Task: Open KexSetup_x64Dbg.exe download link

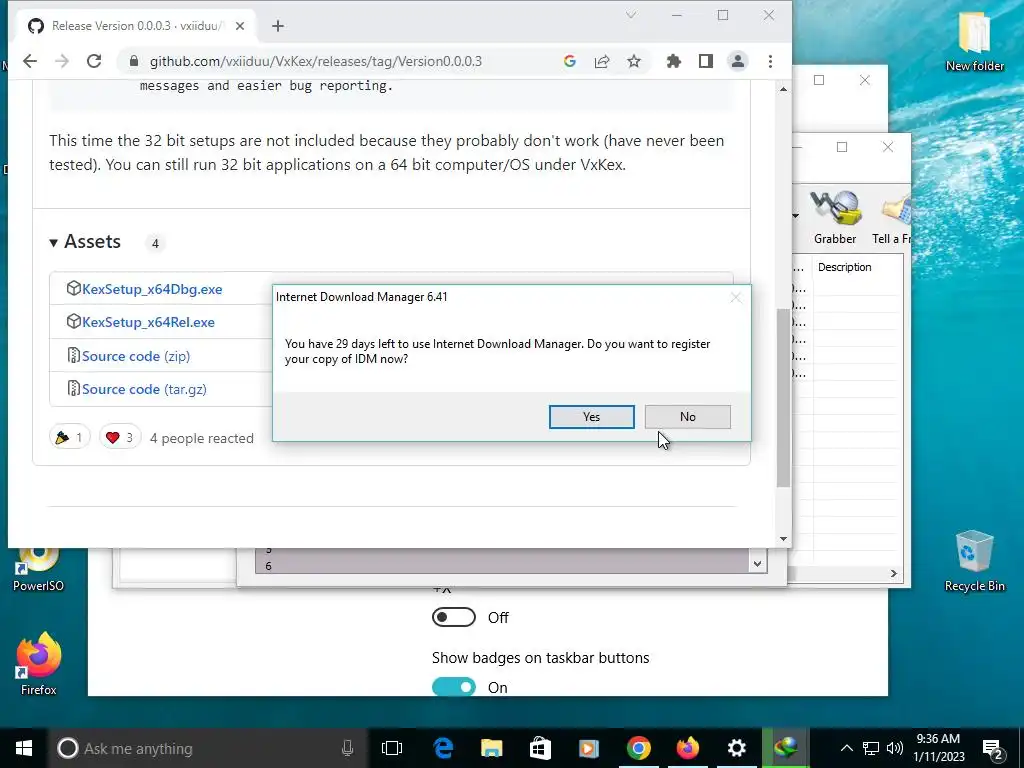Action: tap(152, 289)
